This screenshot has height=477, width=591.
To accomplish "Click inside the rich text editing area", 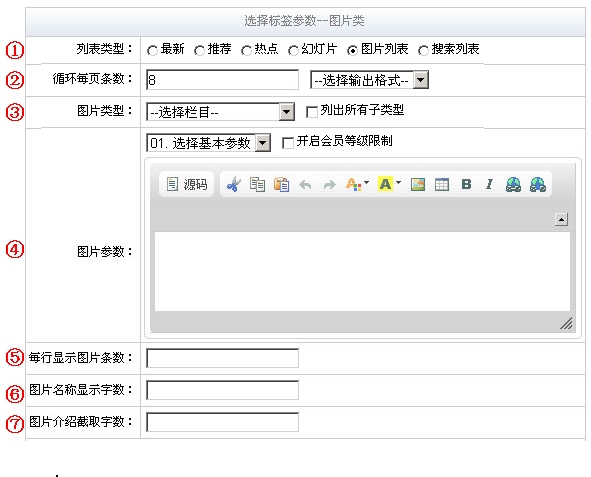I will pos(362,271).
